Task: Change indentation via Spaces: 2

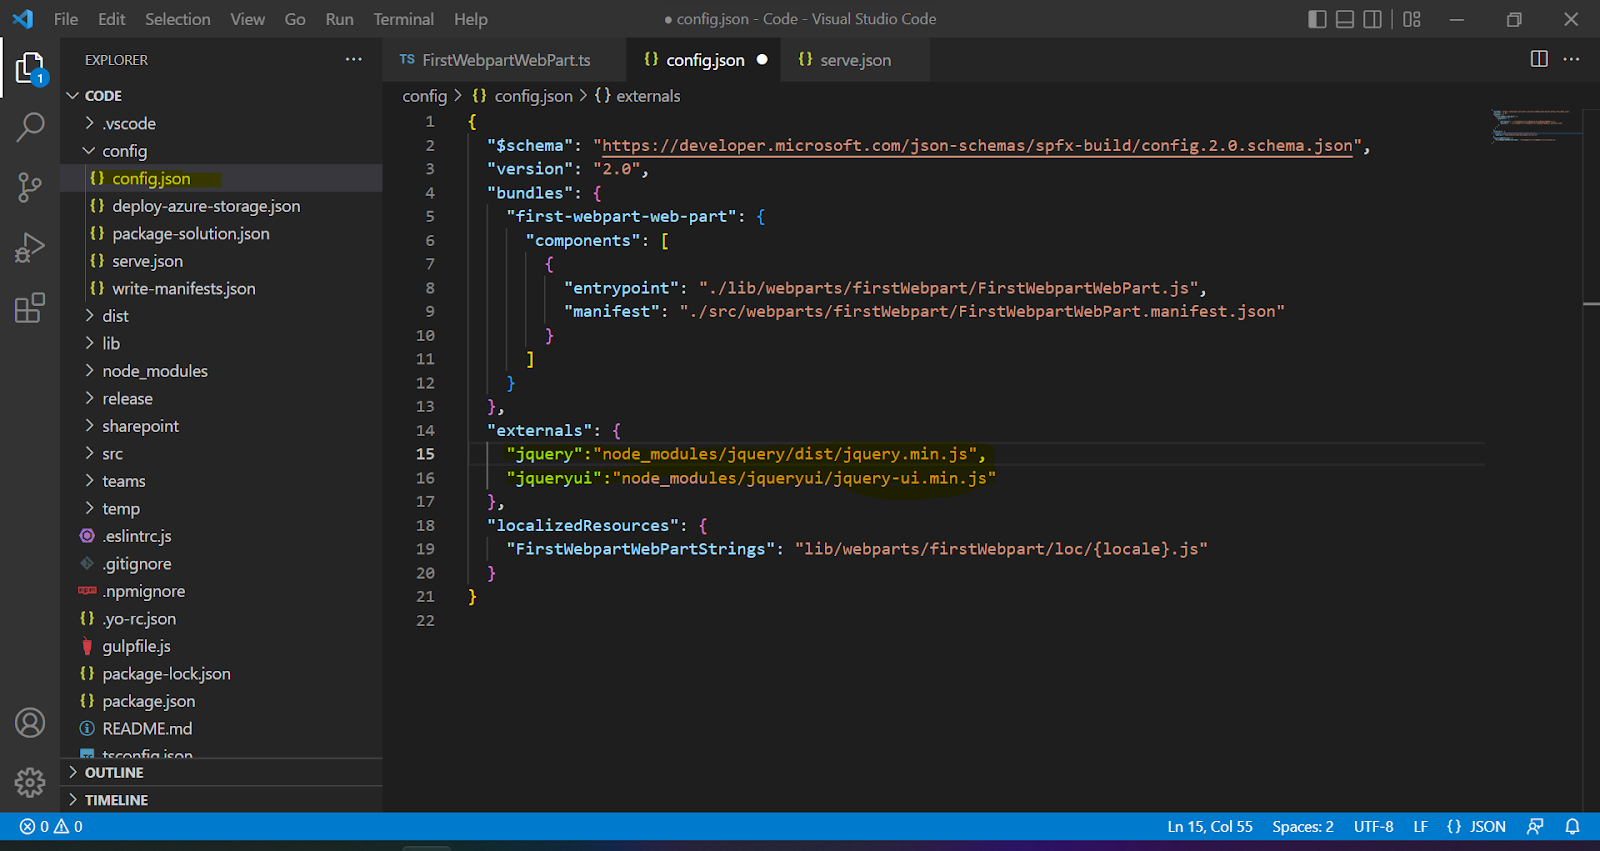Action: (1303, 827)
